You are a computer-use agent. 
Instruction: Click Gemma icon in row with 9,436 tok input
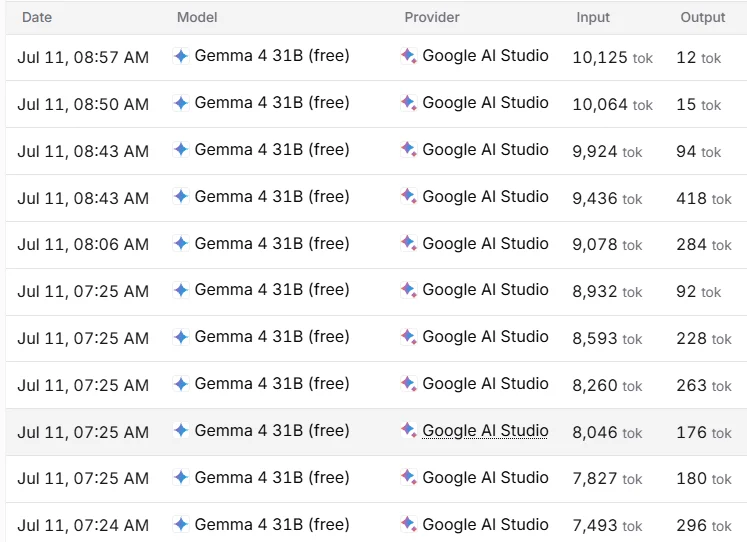pyautogui.click(x=181, y=196)
